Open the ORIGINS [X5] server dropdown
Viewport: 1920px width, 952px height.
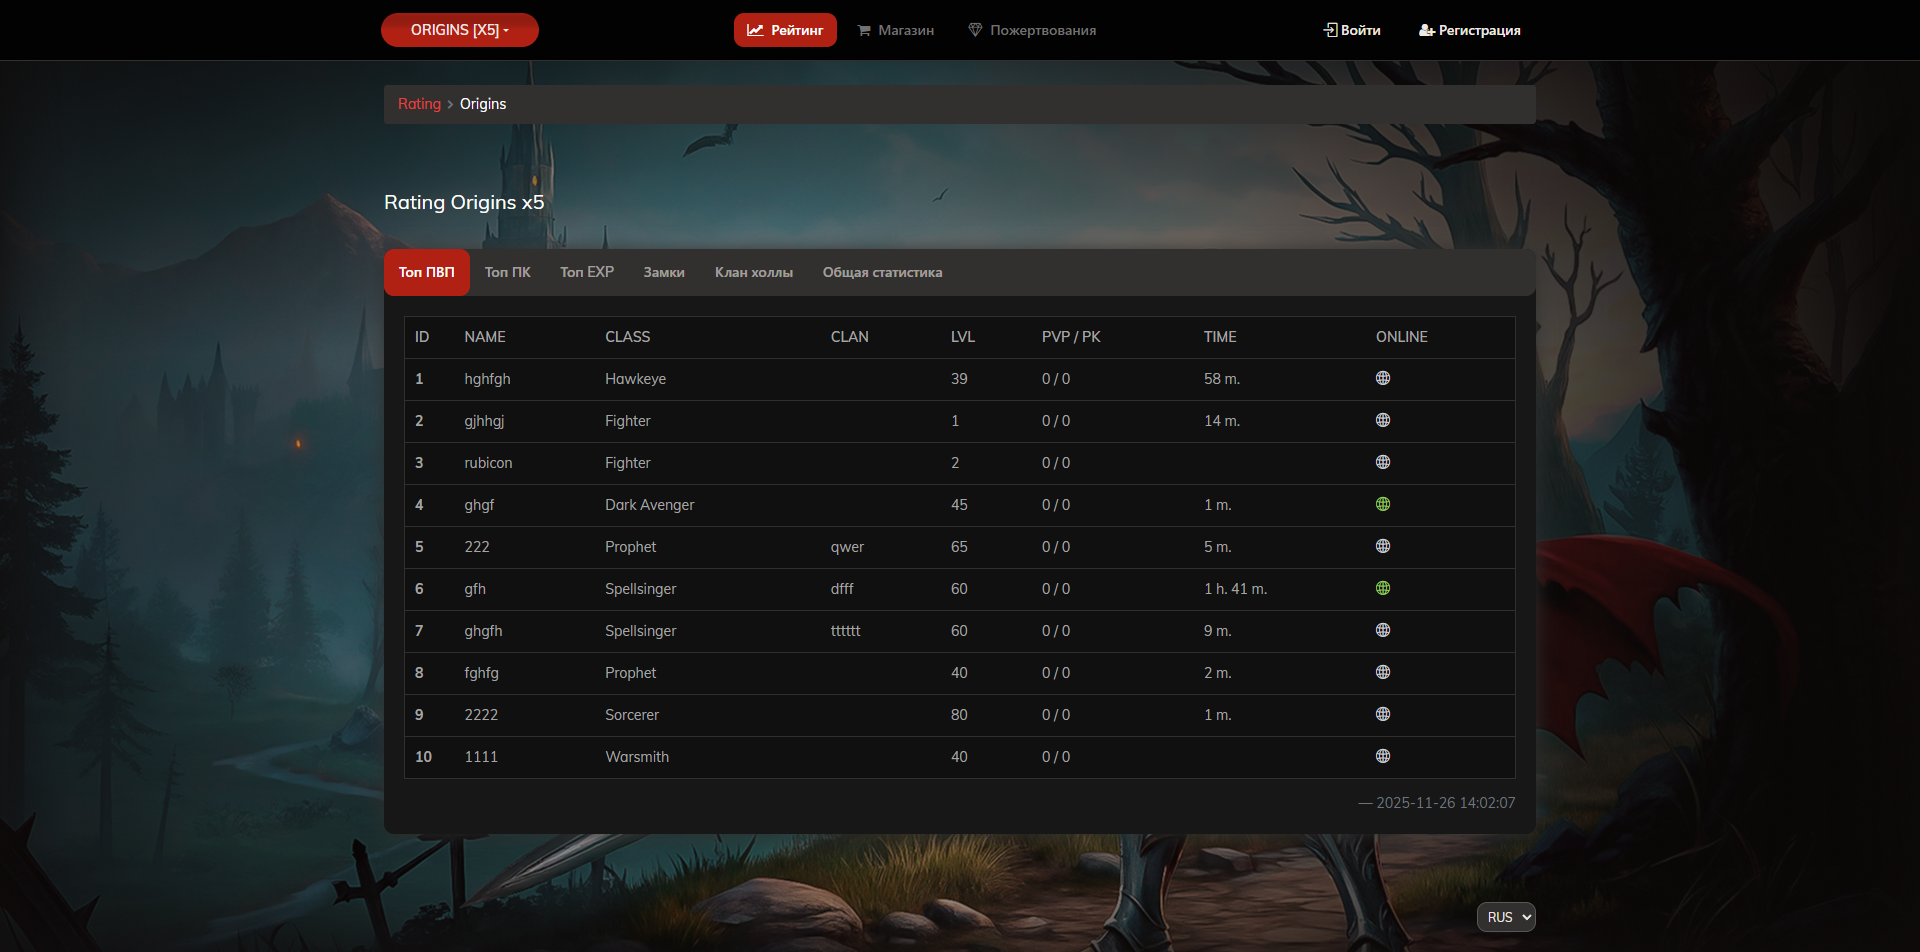460,30
